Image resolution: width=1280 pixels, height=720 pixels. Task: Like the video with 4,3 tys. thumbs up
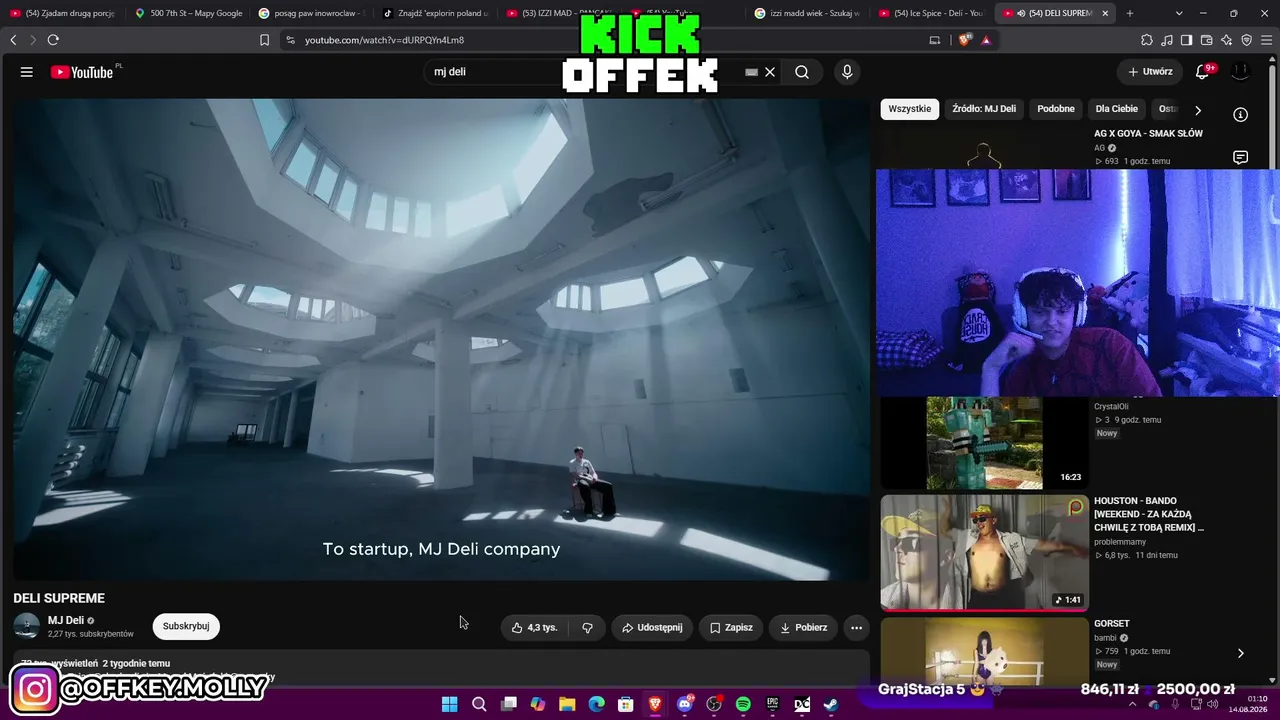(x=534, y=628)
